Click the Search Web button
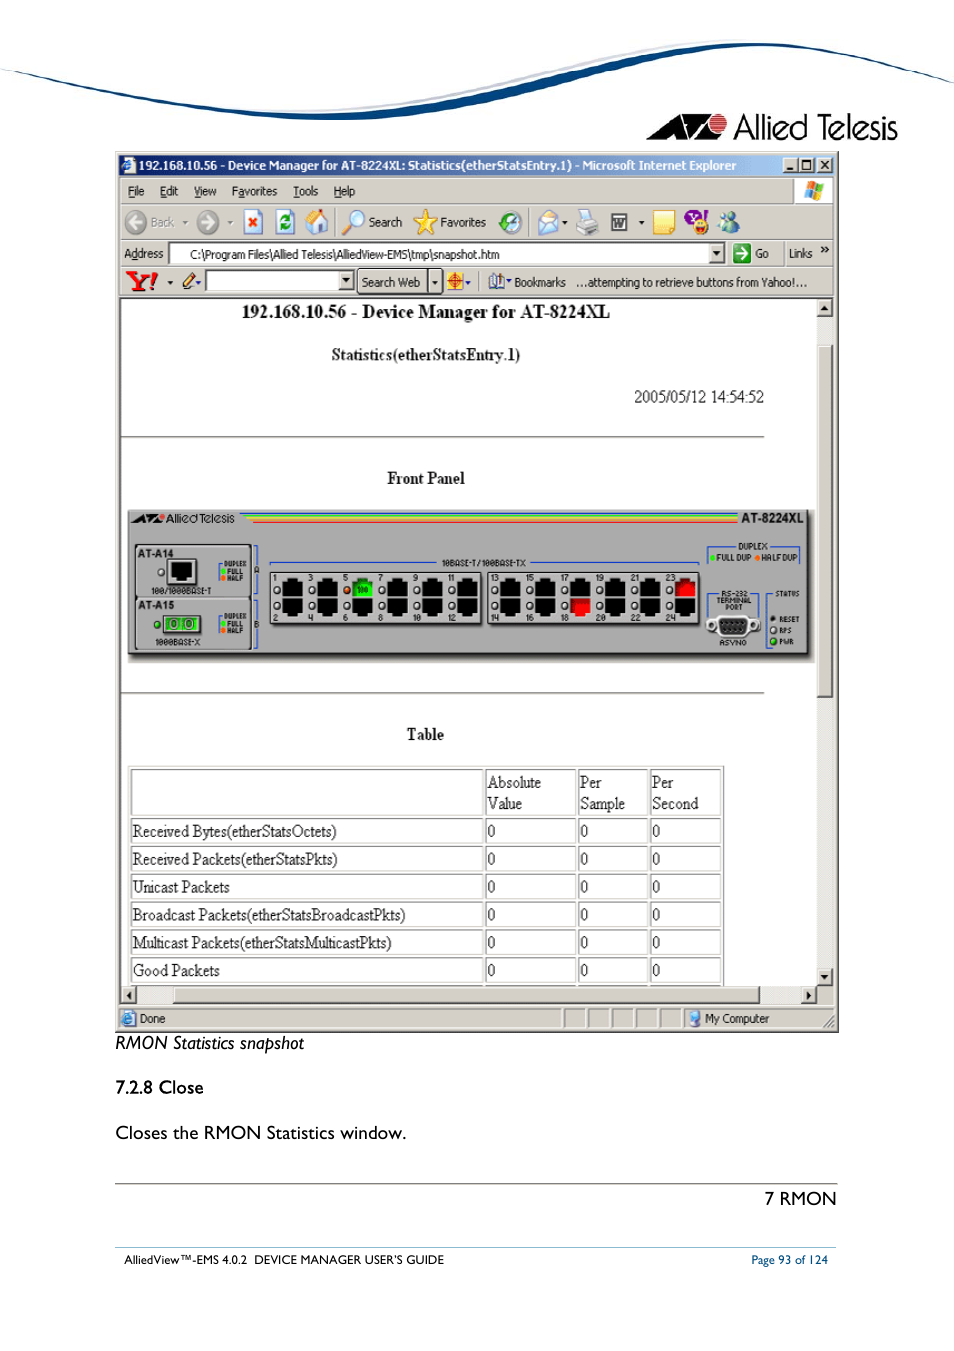Screen dimensions: 954x1351 391,282
